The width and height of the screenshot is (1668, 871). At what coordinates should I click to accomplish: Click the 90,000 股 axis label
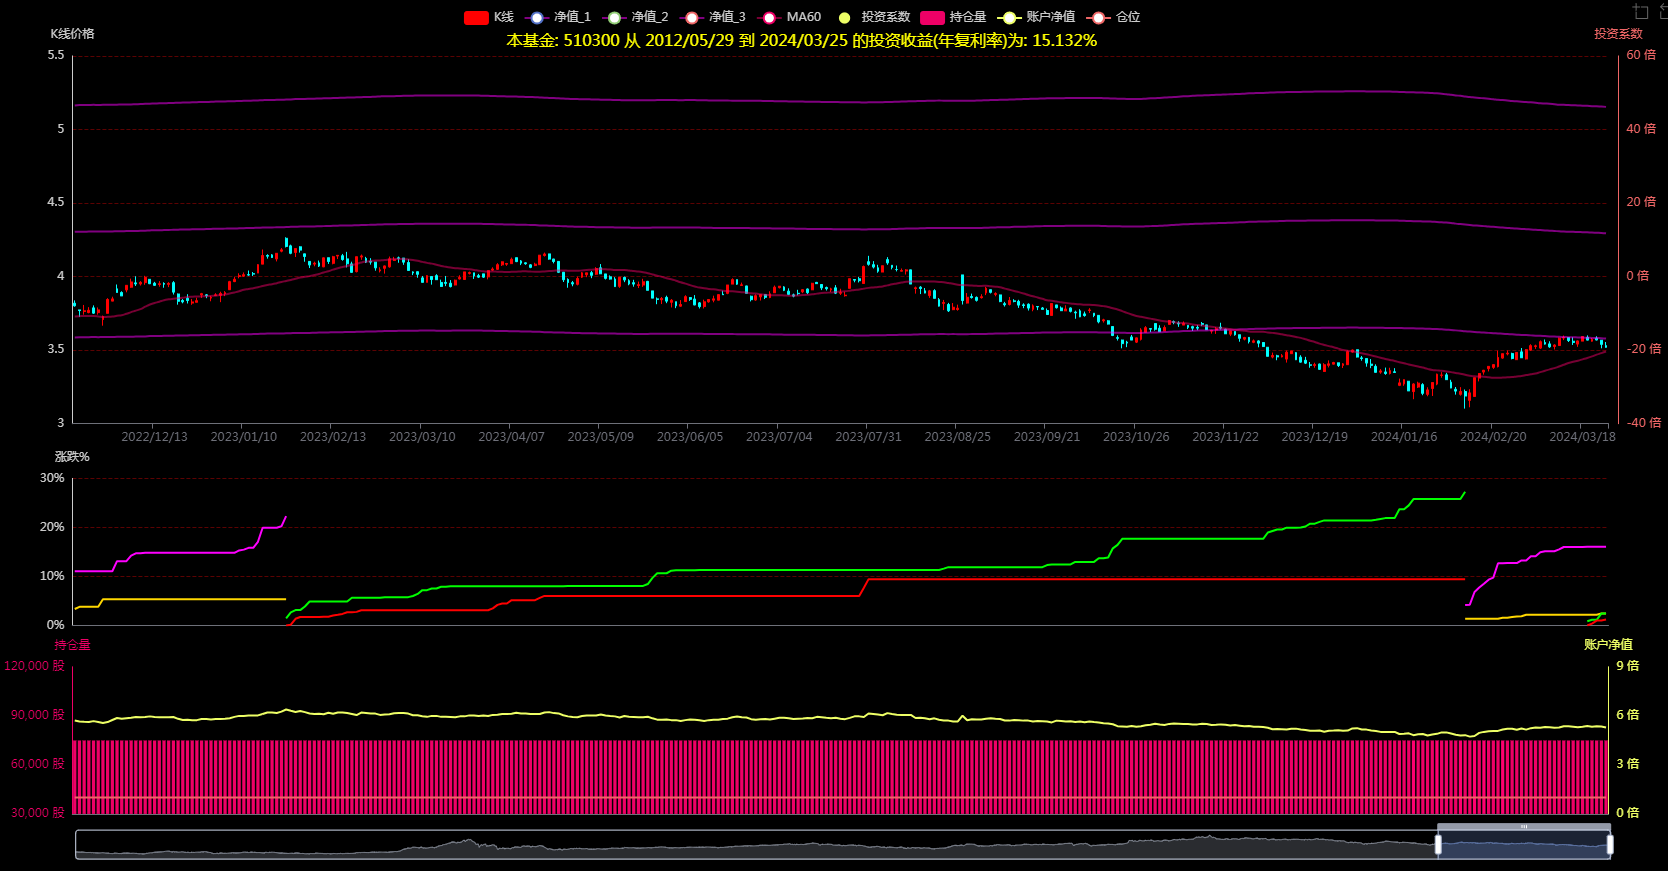click(x=37, y=715)
